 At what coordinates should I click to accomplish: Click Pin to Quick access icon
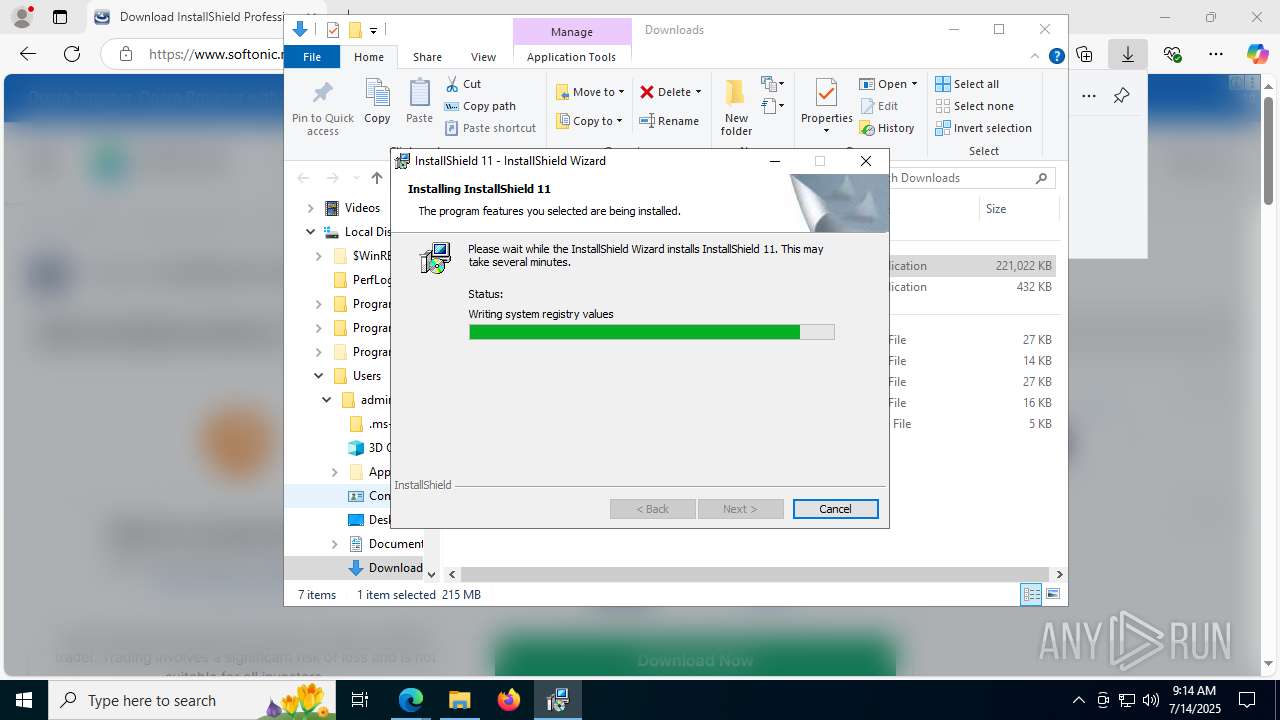point(322,94)
